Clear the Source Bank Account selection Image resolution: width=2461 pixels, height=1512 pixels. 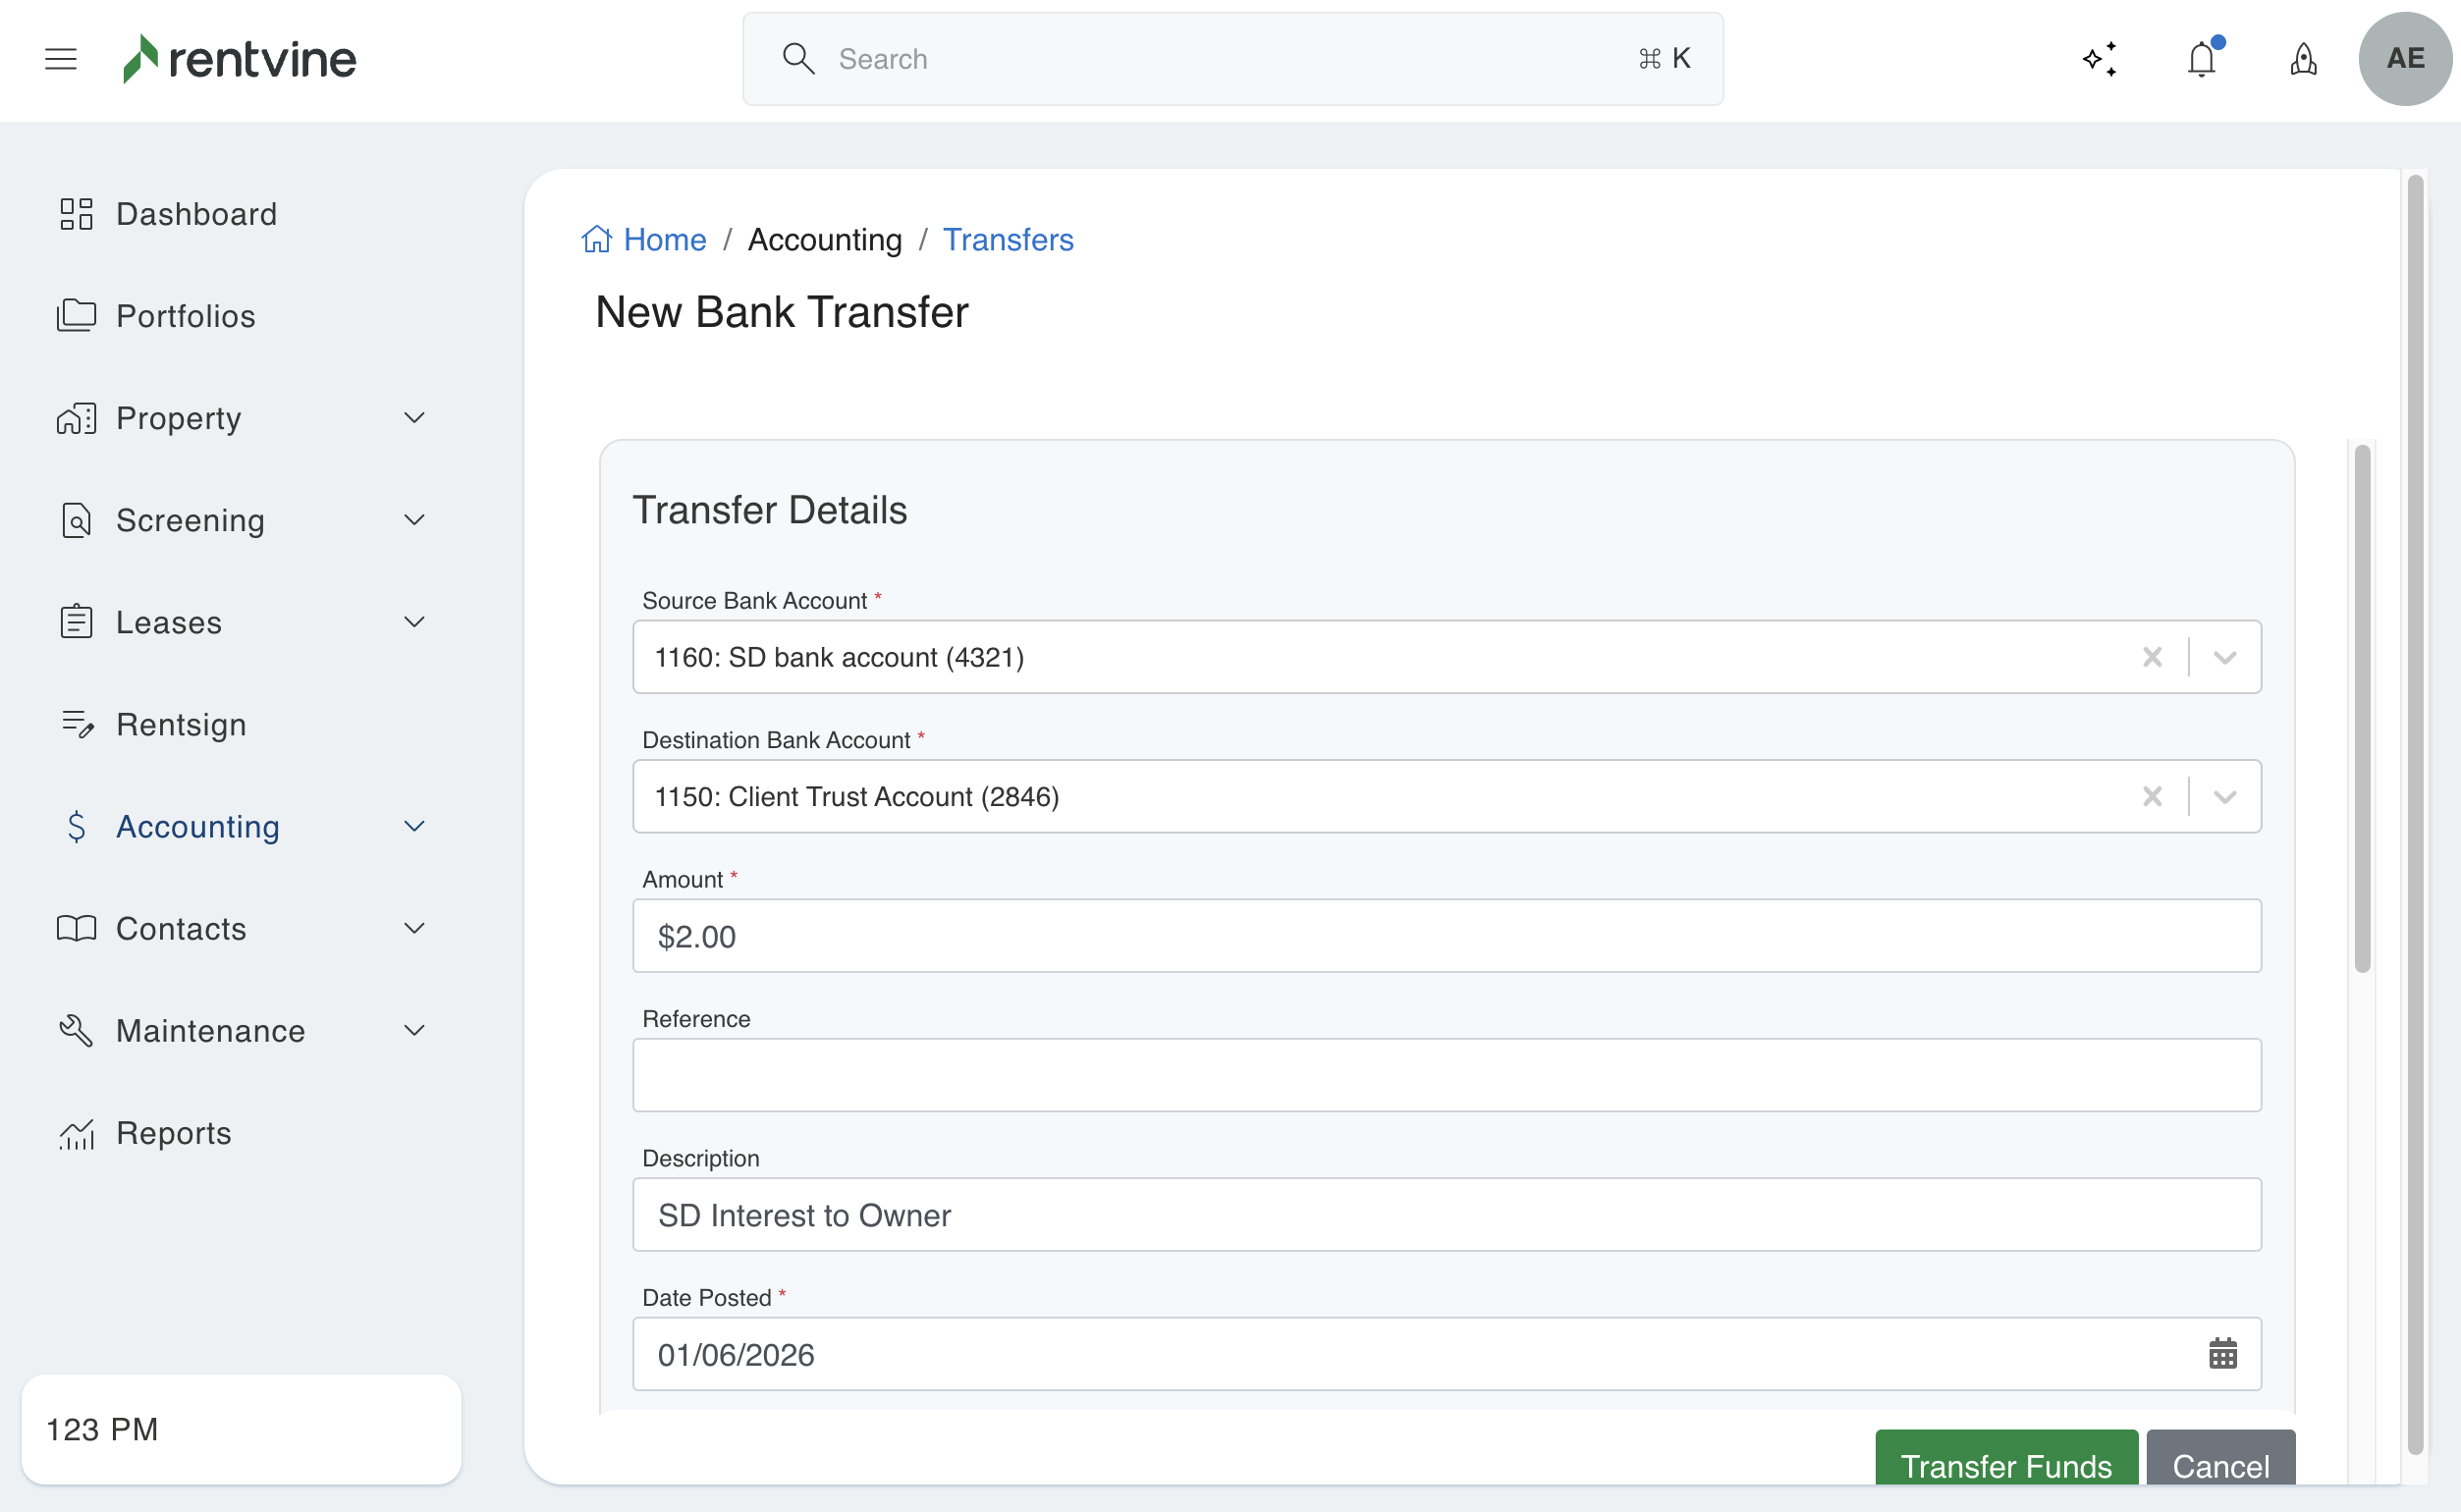pyautogui.click(x=2152, y=657)
